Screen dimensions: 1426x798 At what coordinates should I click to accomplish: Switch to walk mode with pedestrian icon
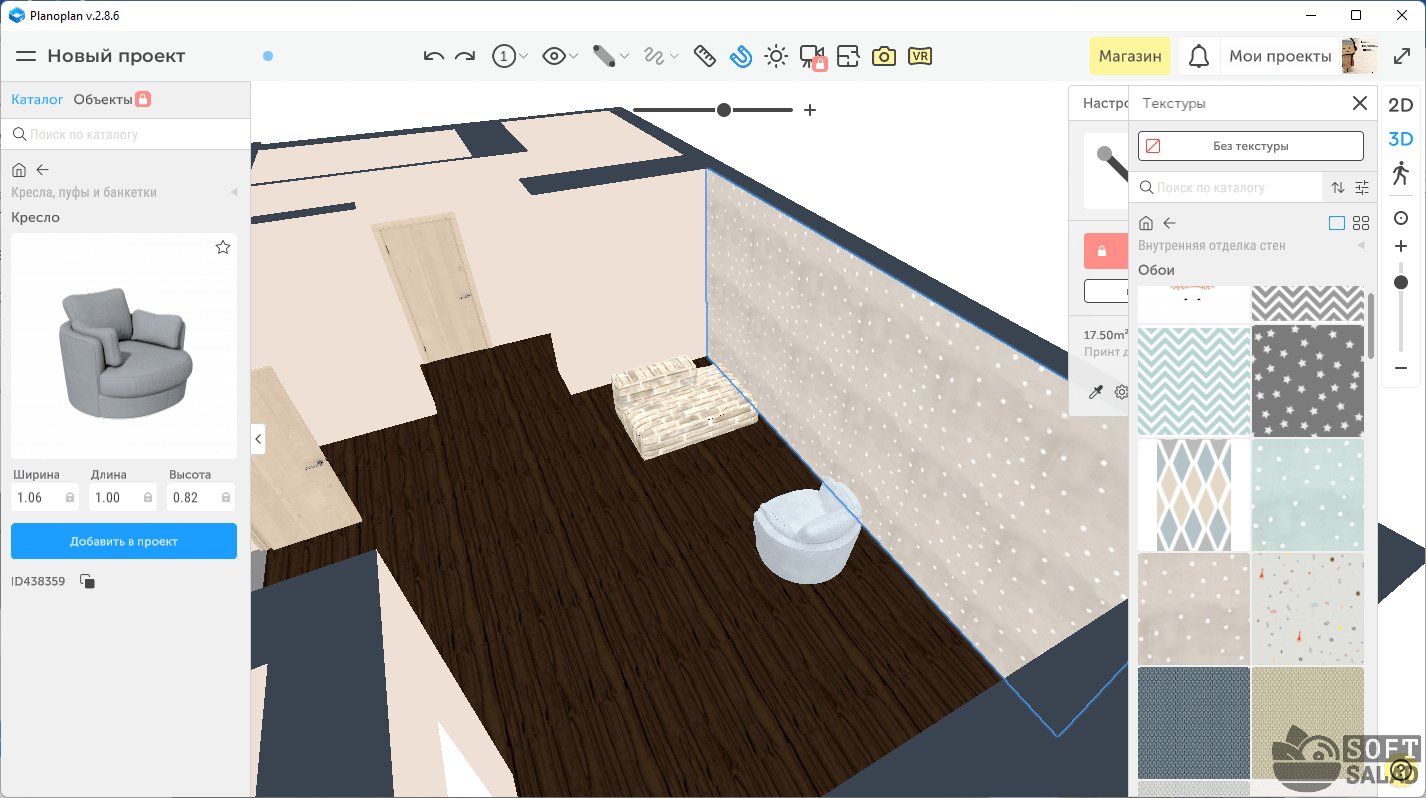click(x=1400, y=172)
